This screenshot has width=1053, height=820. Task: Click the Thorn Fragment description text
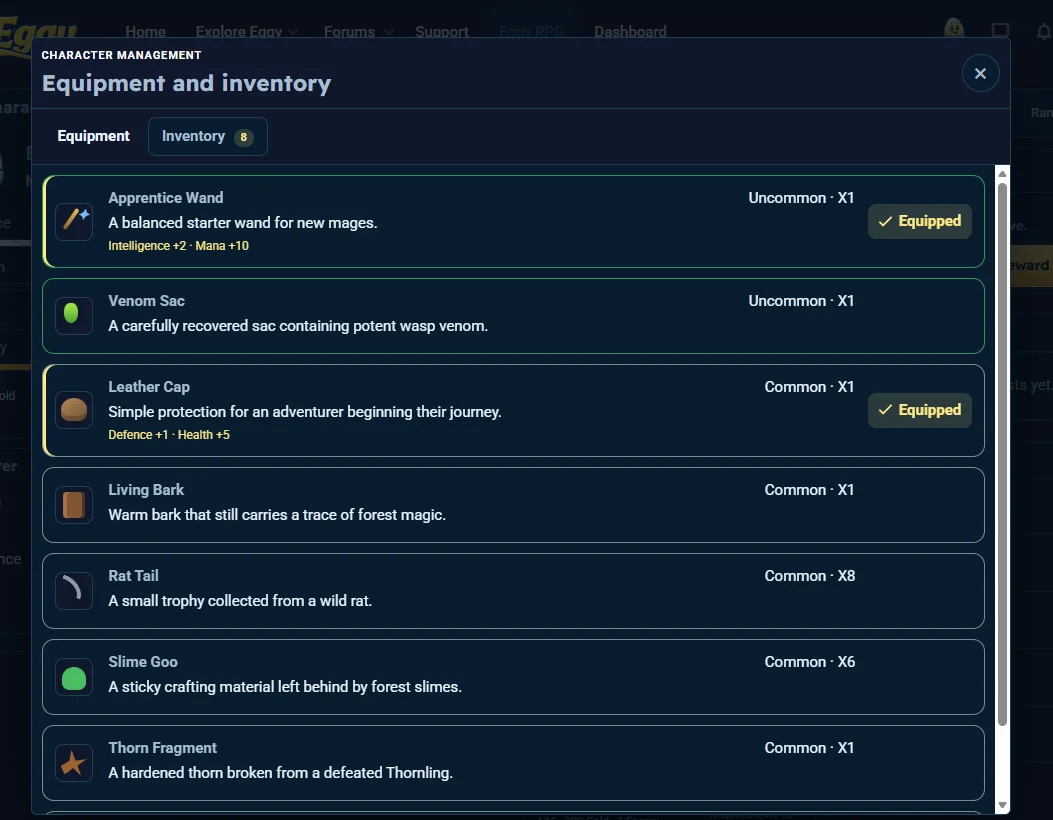tap(281, 772)
